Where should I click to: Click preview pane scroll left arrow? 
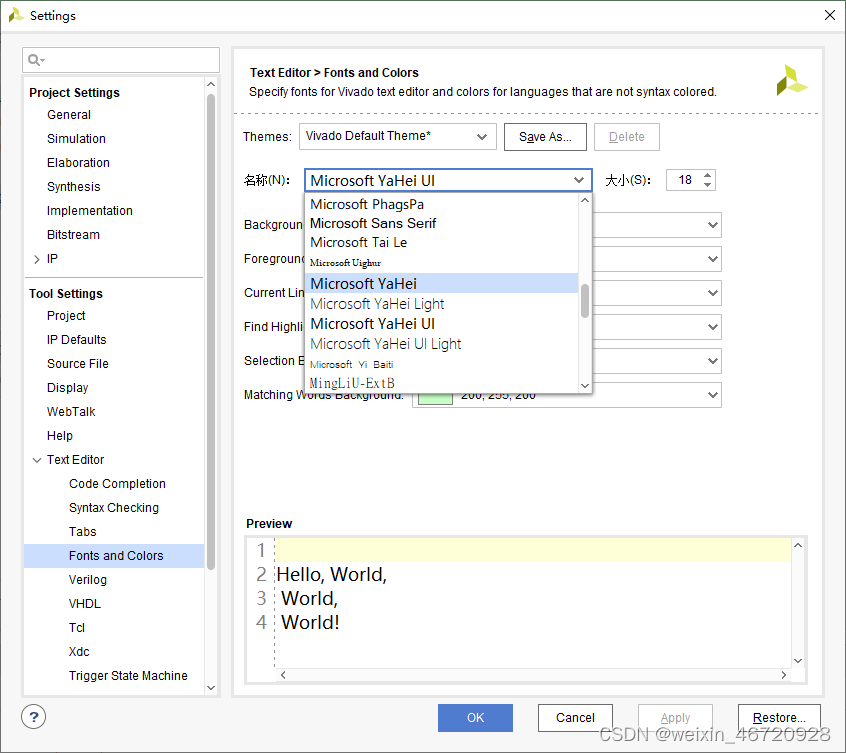click(x=283, y=675)
